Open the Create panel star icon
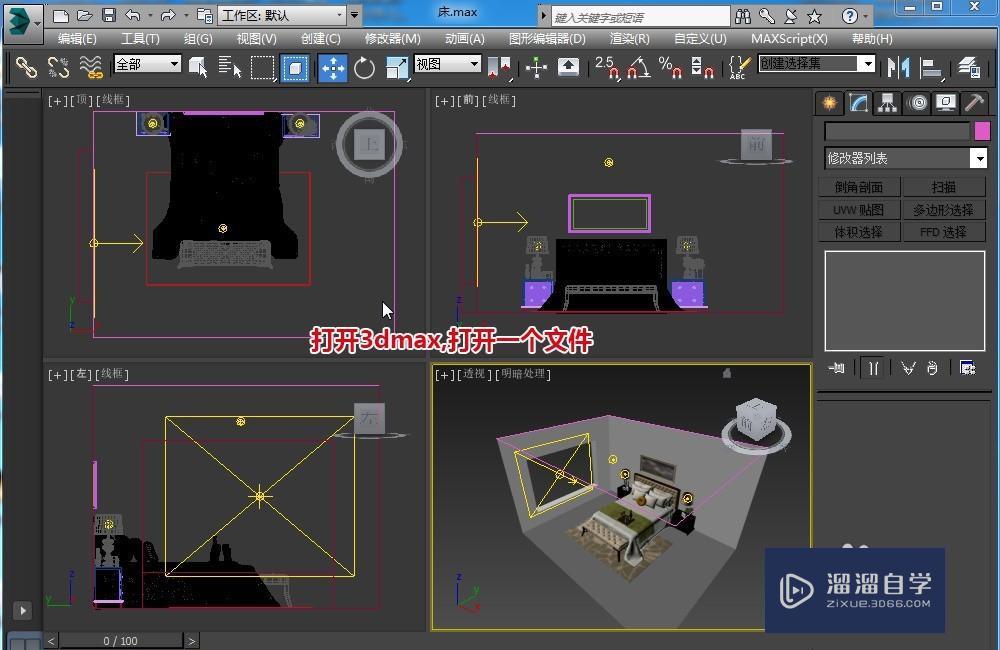1000x650 pixels. (x=828, y=103)
